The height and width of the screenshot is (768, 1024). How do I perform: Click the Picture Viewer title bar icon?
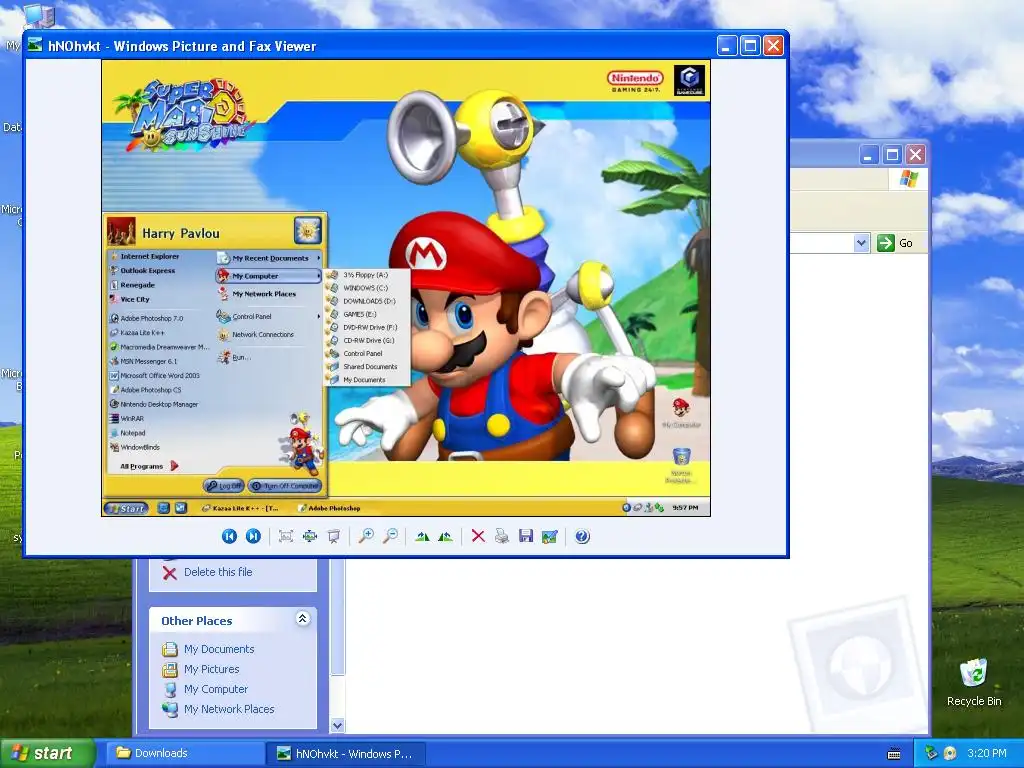pos(35,45)
